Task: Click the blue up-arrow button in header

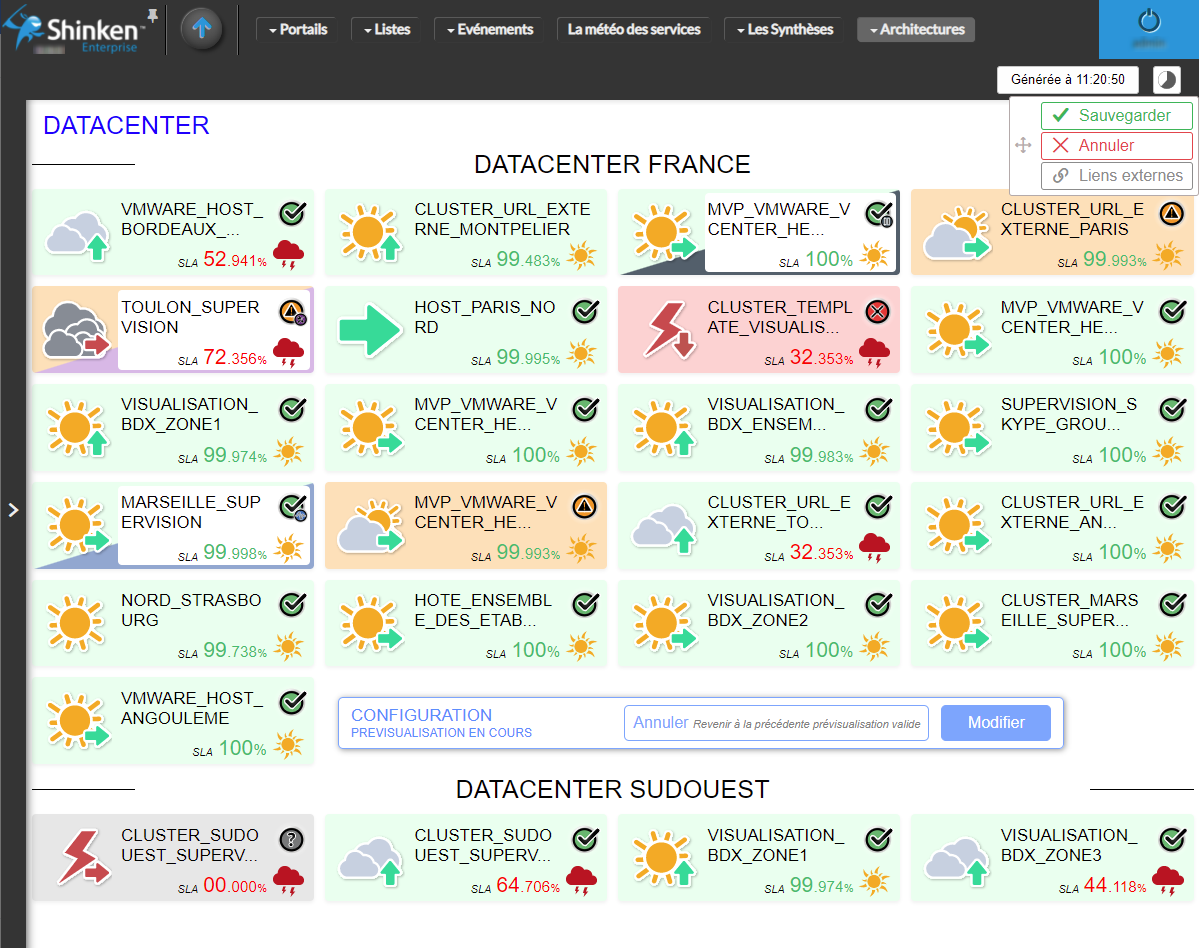Action: point(201,29)
